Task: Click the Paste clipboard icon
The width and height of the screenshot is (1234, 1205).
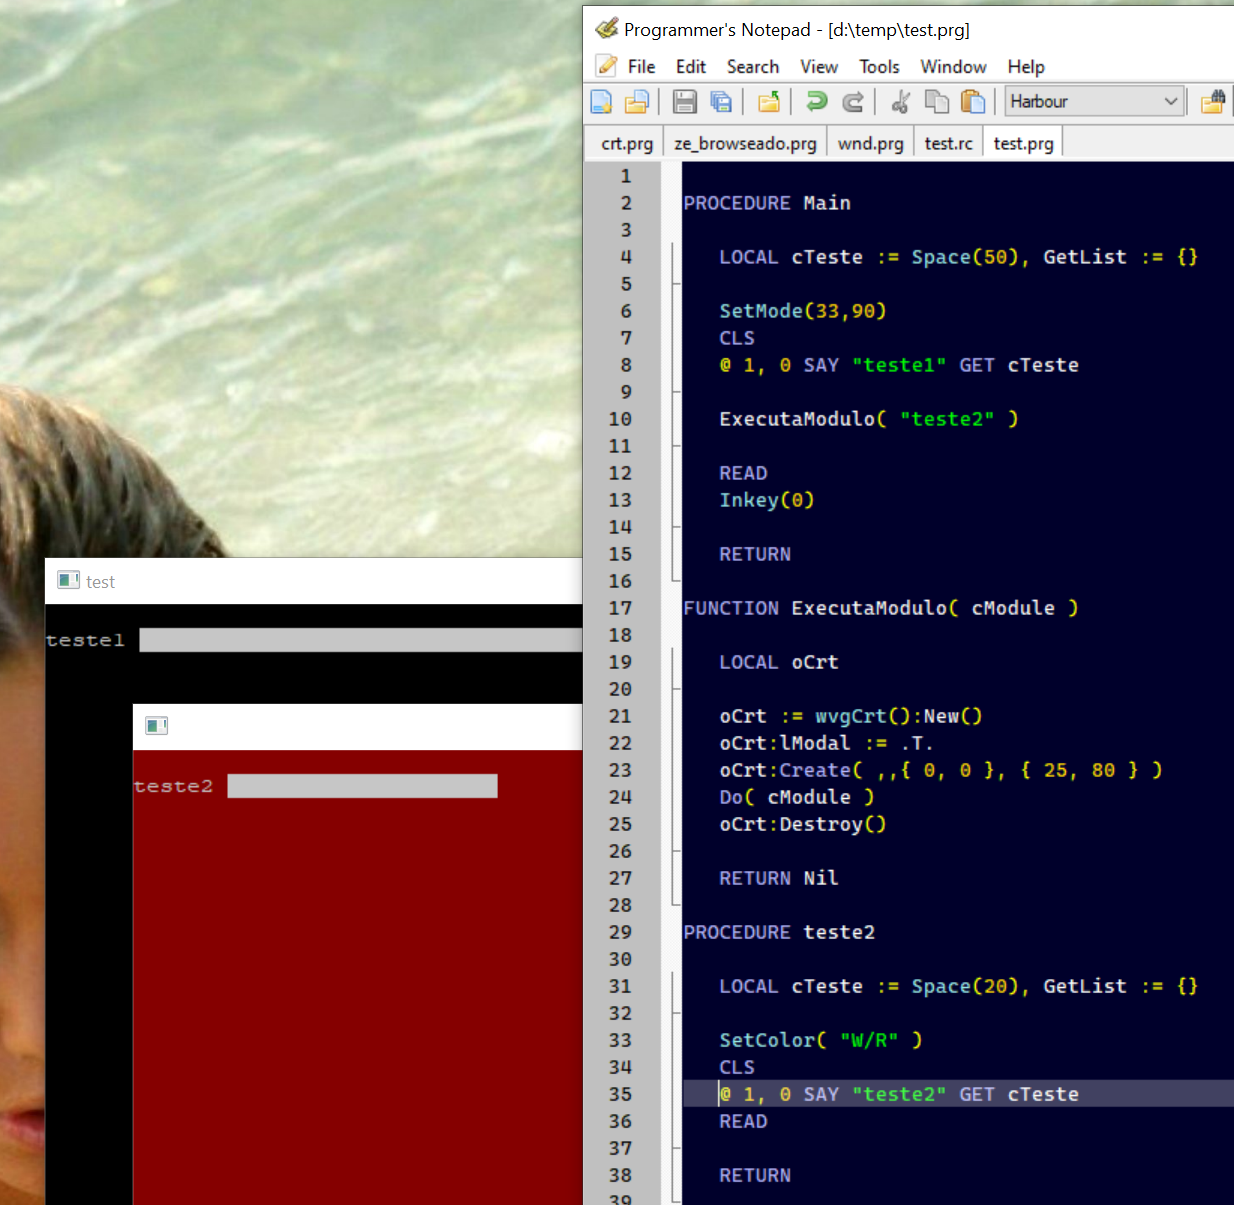Action: tap(972, 101)
